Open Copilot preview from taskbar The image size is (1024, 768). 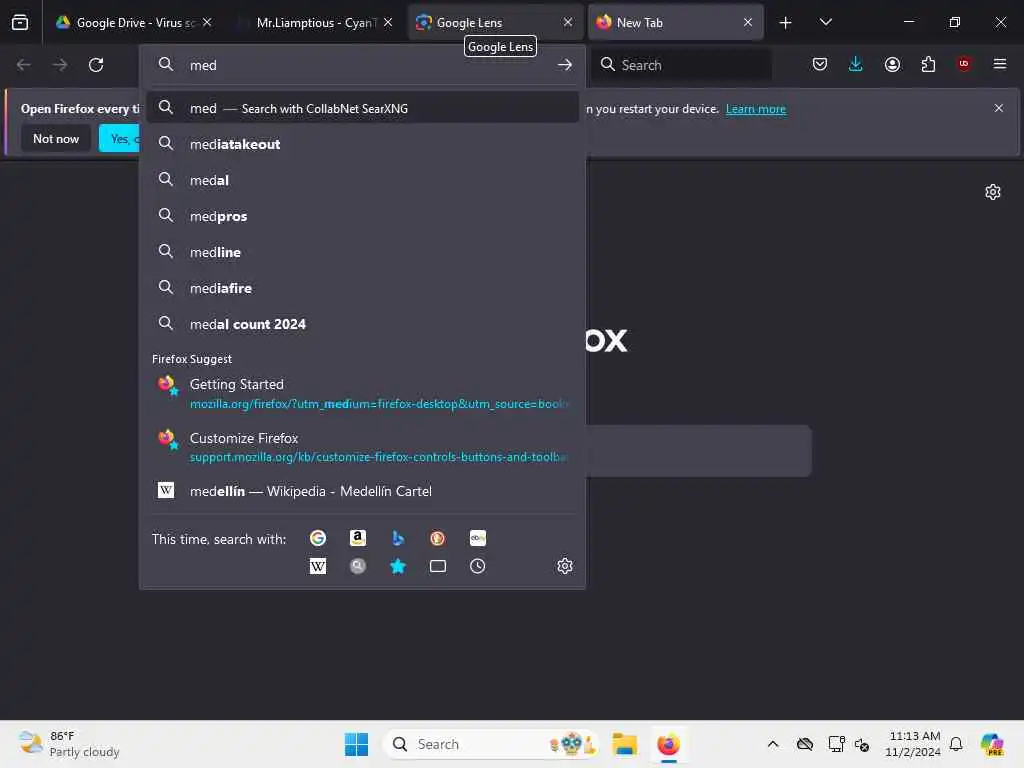[x=991, y=744]
